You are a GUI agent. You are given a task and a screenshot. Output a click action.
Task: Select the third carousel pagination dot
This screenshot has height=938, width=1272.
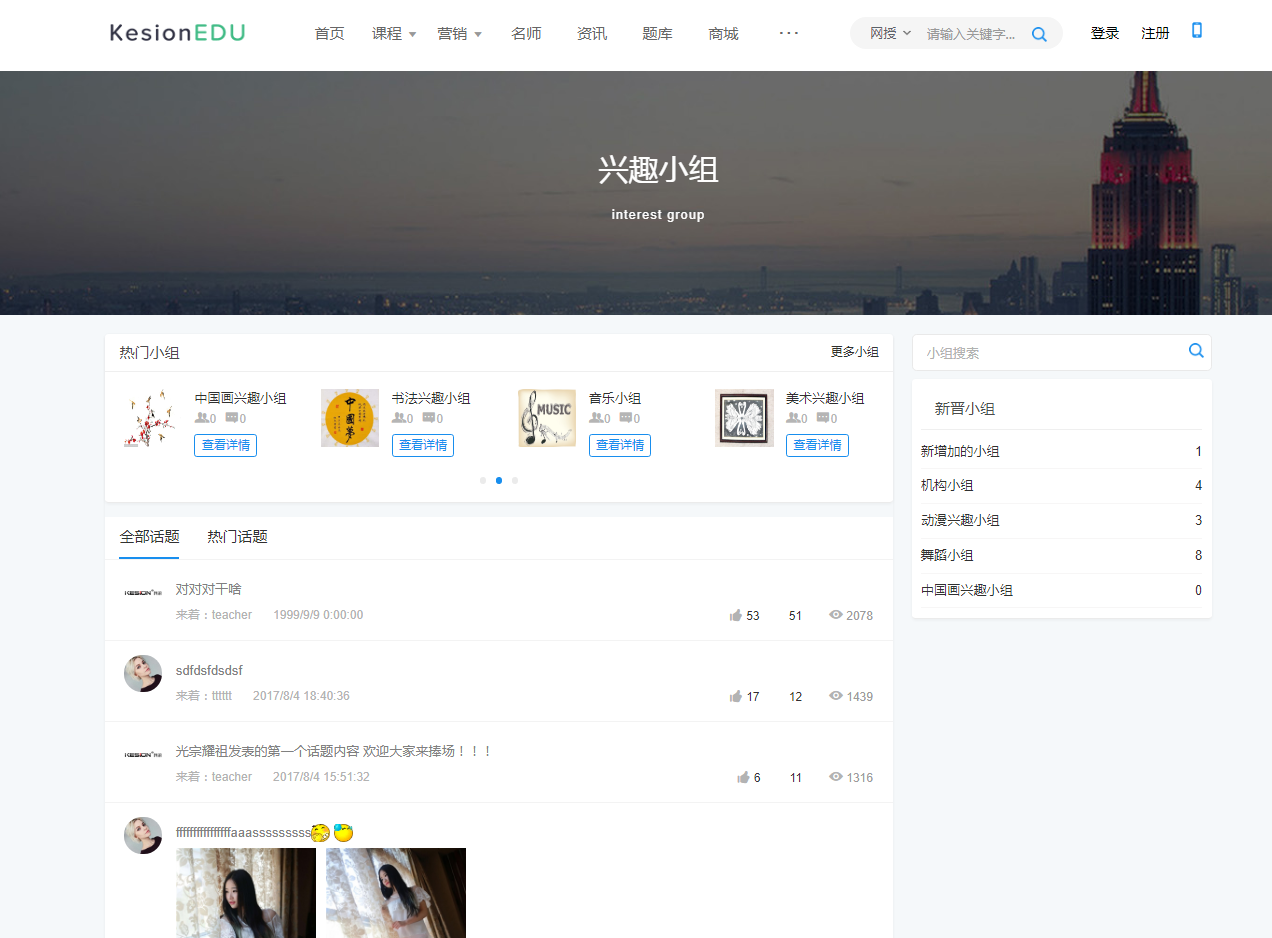(x=515, y=481)
